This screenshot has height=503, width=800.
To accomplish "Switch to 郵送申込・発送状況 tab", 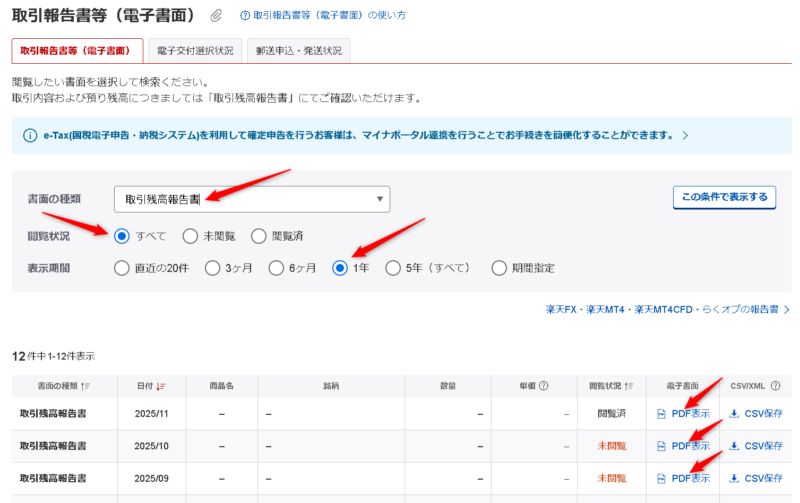I will pyautogui.click(x=298, y=50).
